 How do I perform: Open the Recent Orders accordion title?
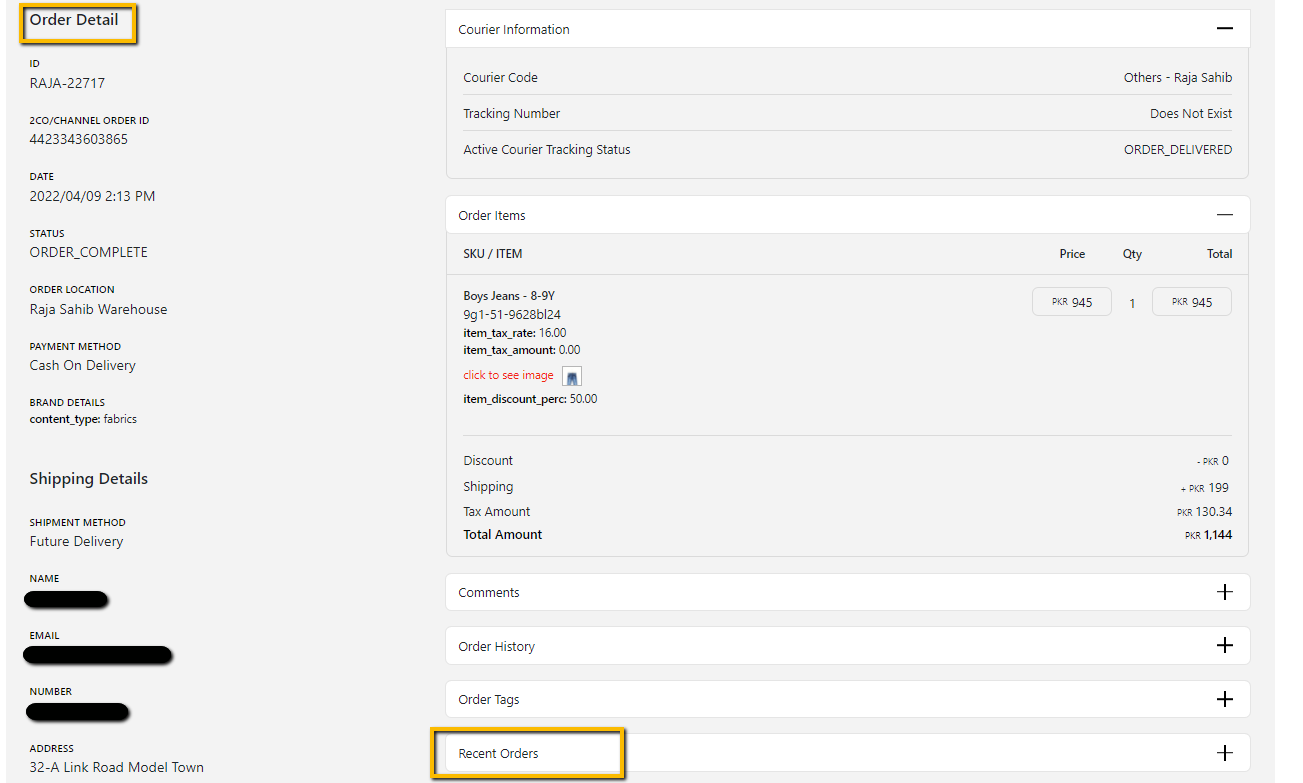click(498, 754)
